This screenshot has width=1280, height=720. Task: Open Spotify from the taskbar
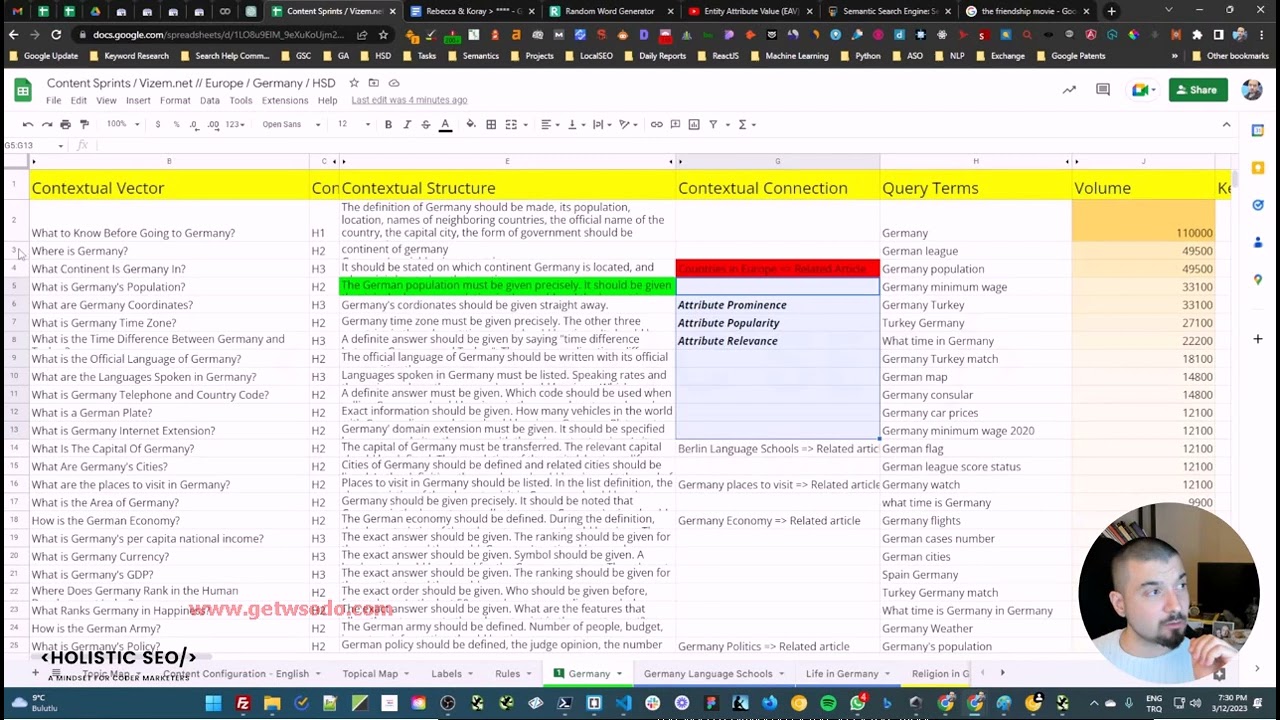828,703
